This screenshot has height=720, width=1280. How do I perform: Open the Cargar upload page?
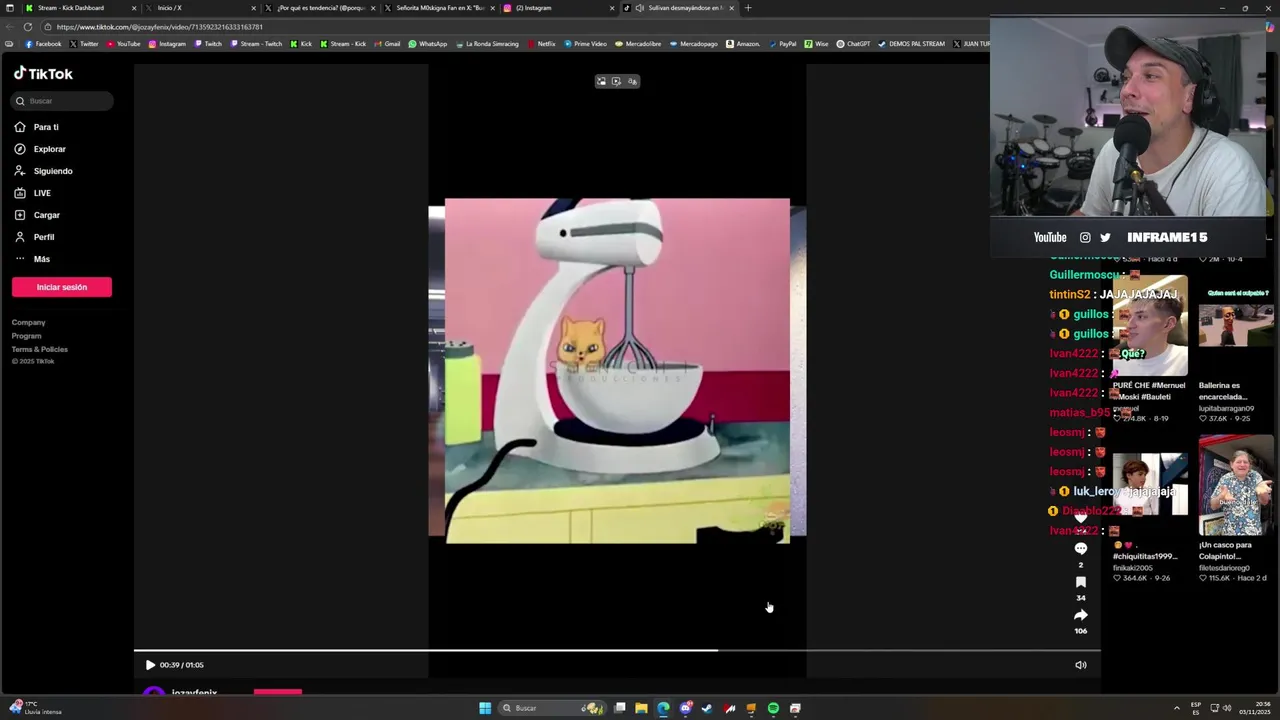(37, 215)
